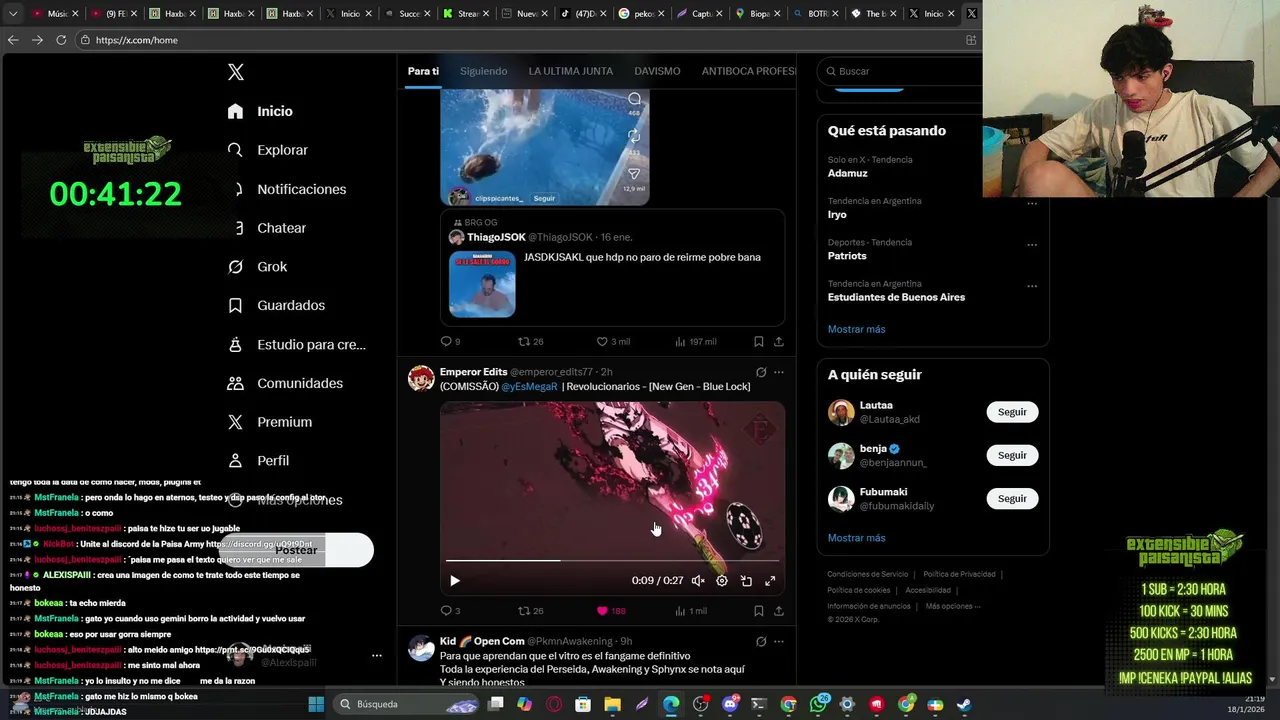
Task: Share the post with 197 mil views
Action: pos(779,342)
